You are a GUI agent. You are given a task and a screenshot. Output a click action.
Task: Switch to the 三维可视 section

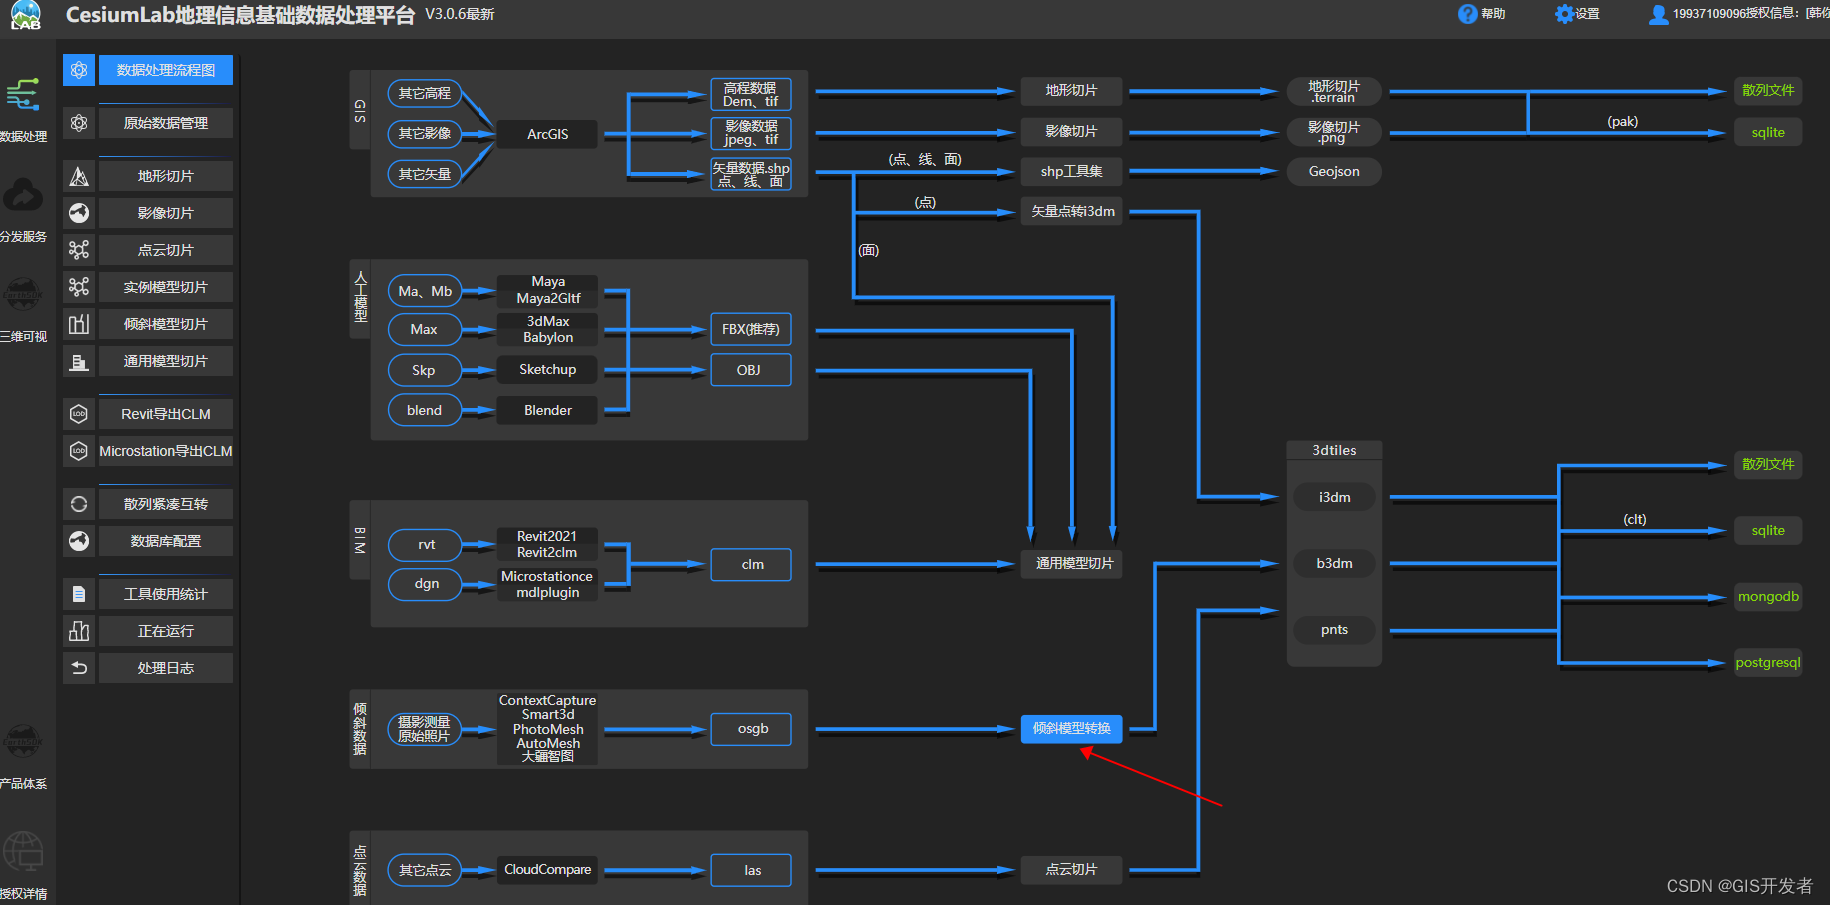pos(24,300)
